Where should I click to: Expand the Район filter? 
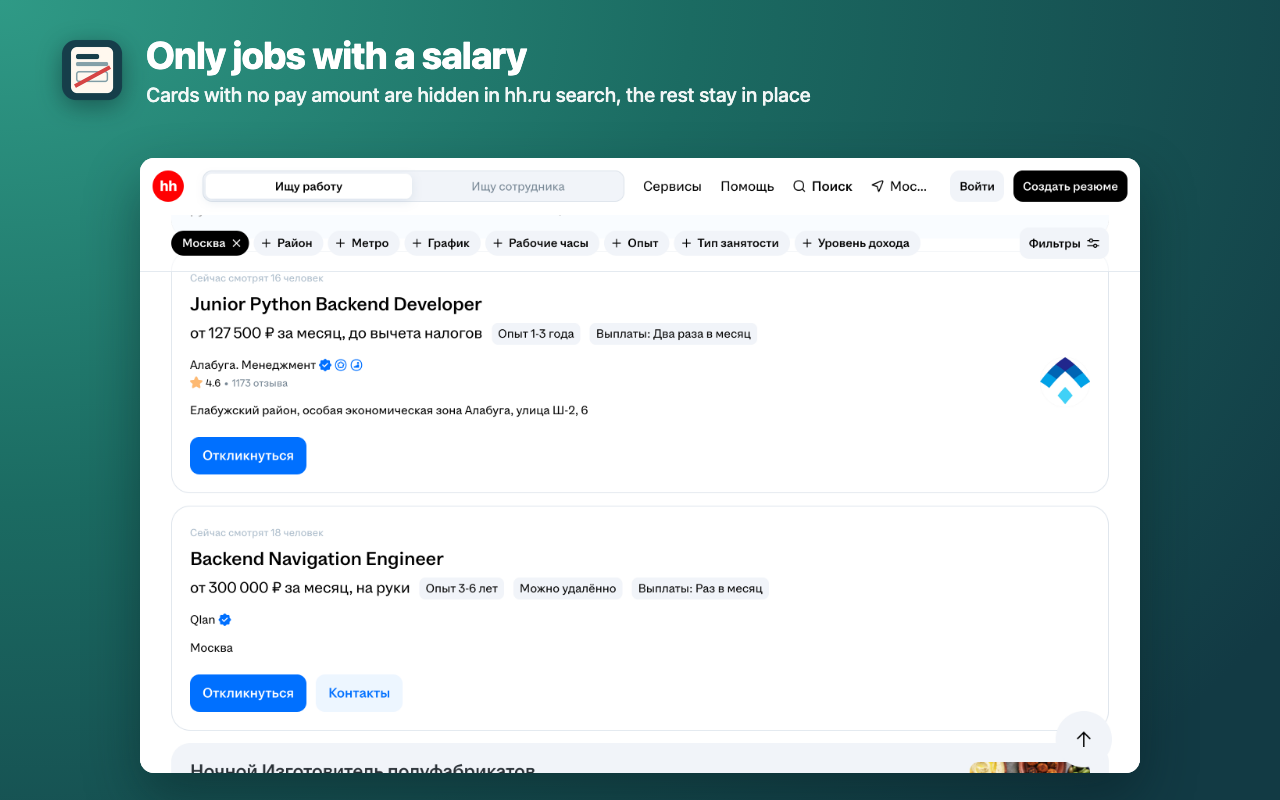coord(288,243)
